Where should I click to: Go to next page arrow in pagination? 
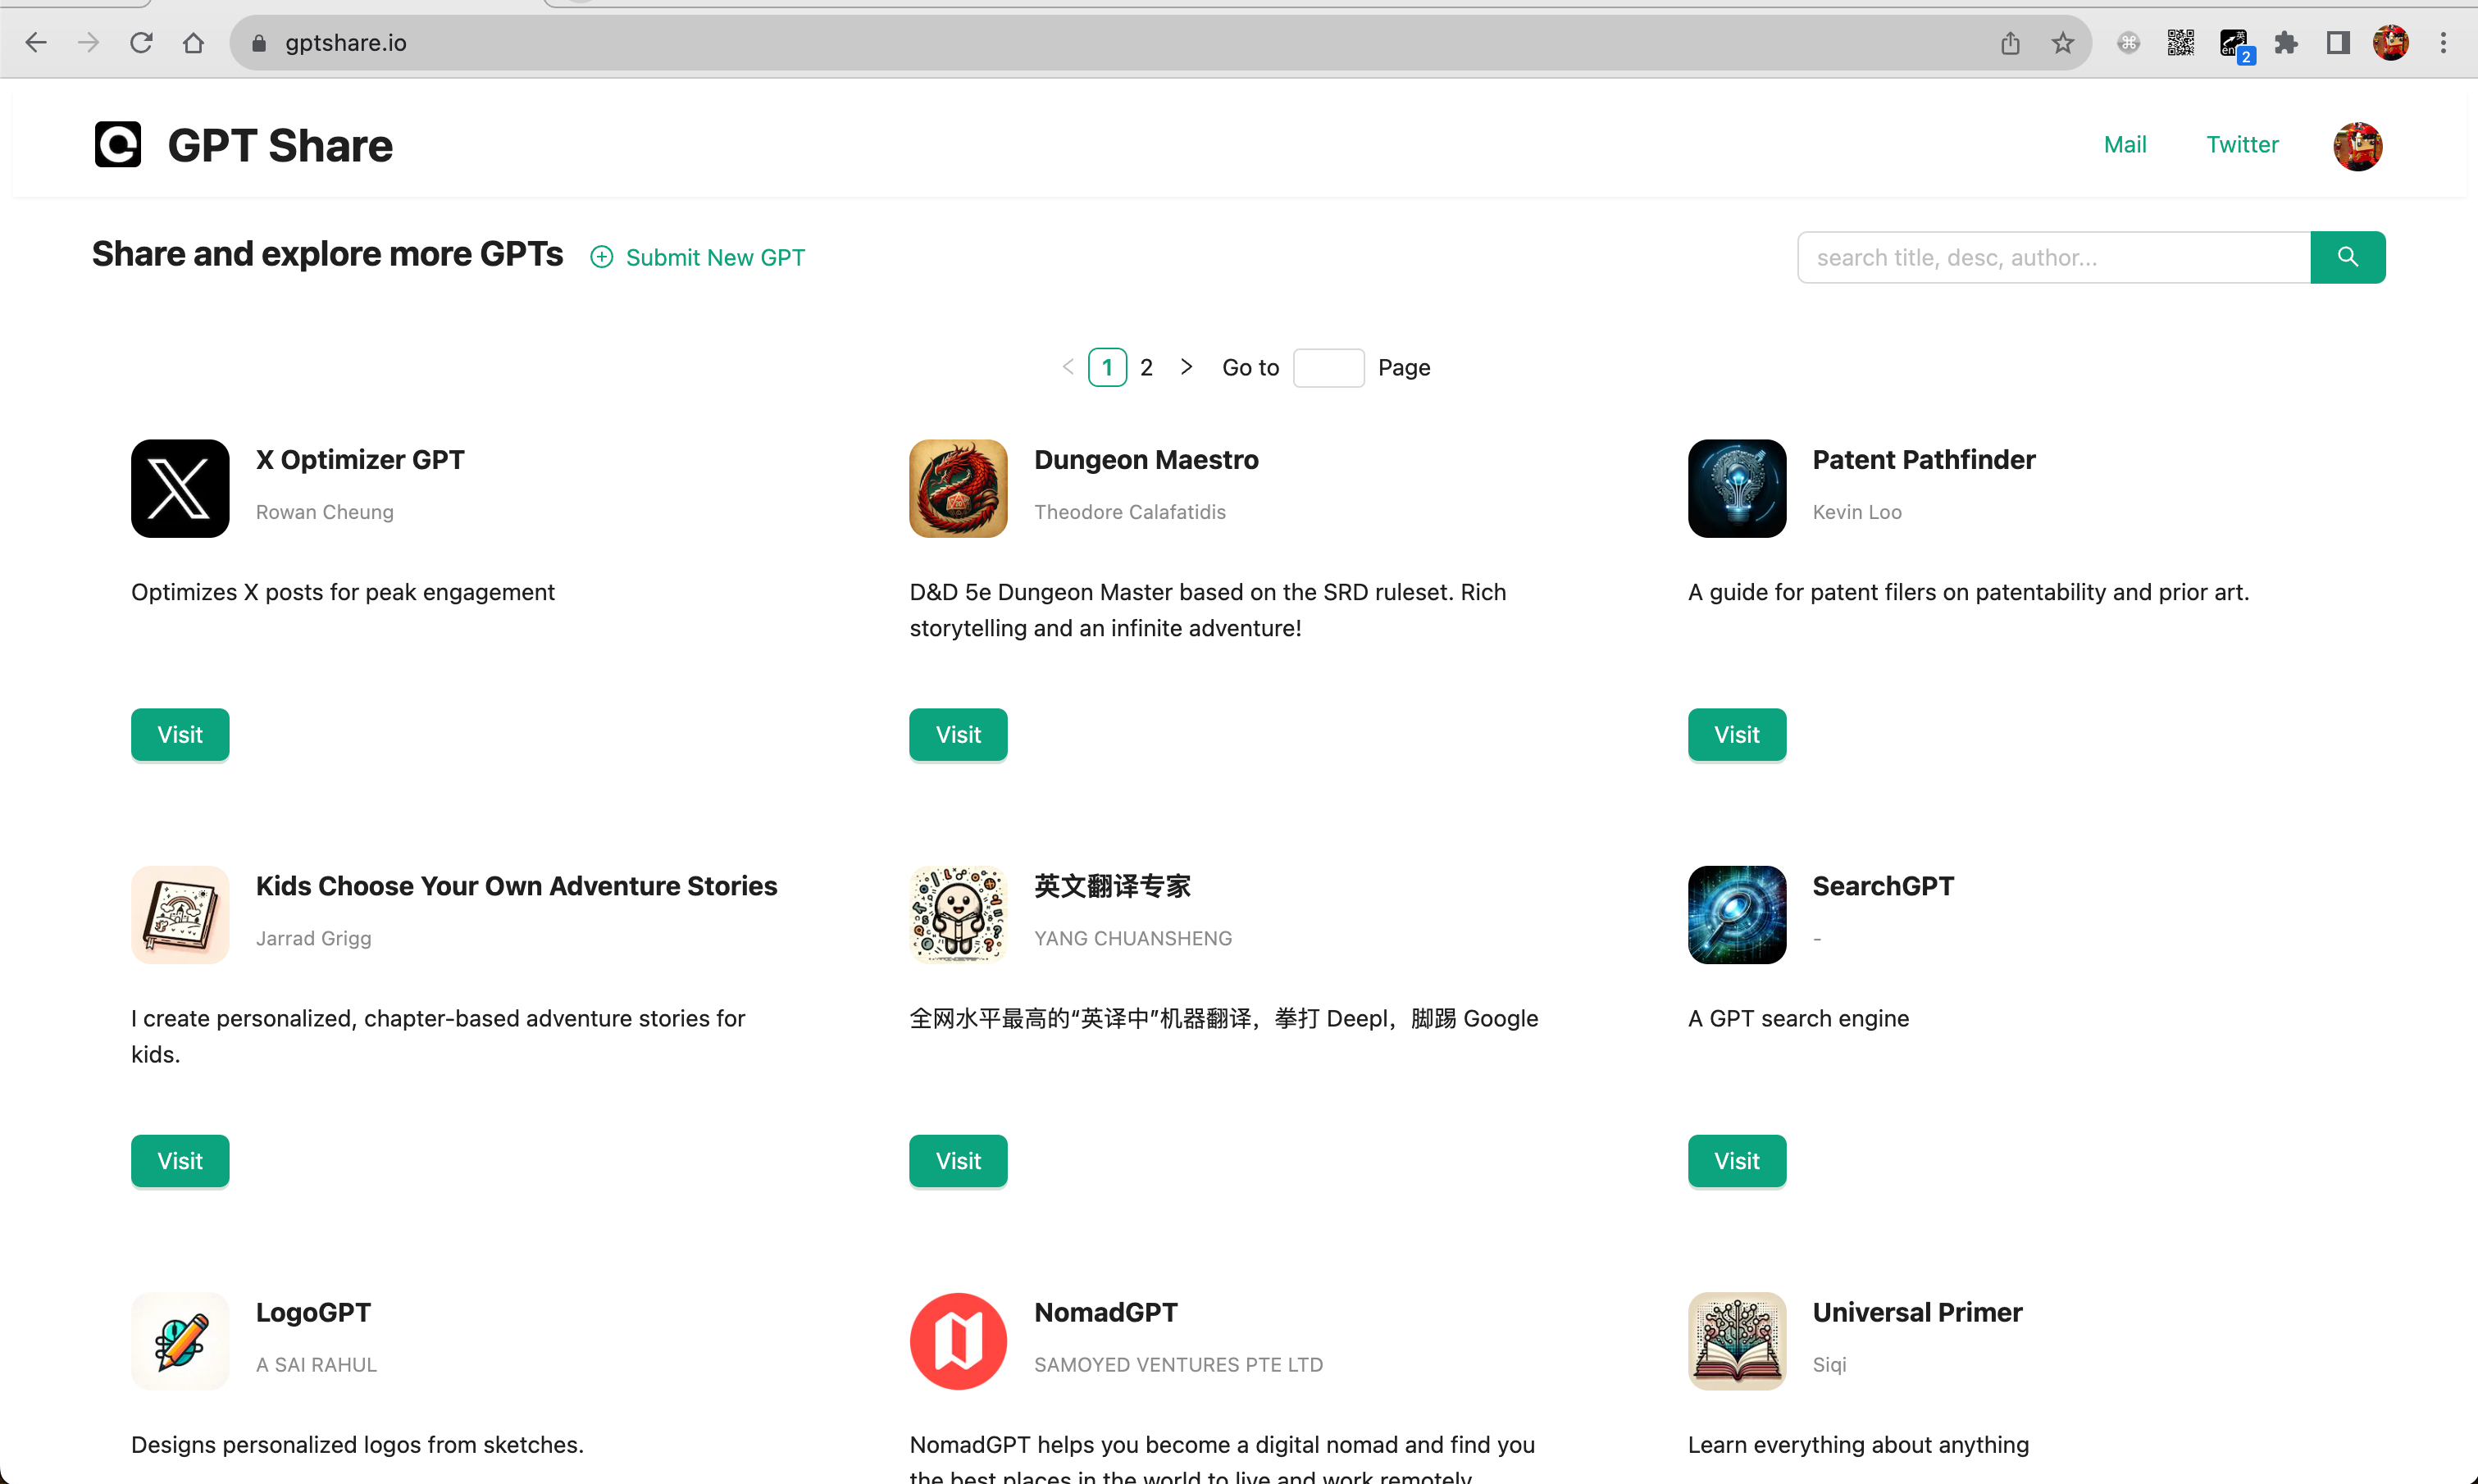click(1186, 367)
